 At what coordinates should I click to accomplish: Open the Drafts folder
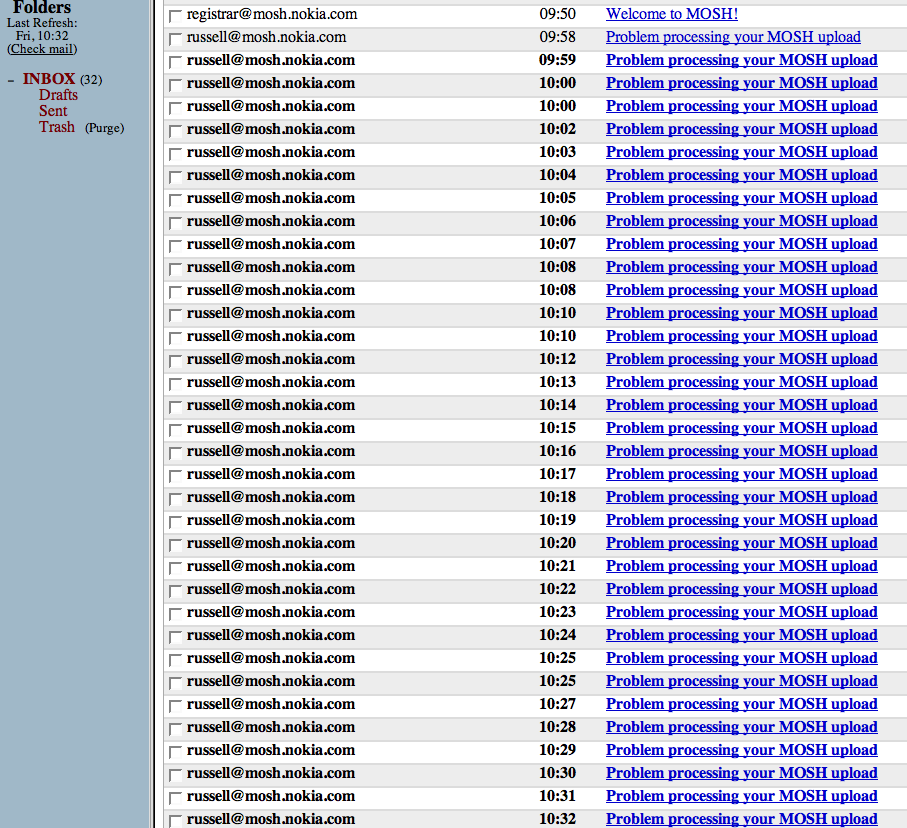pyautogui.click(x=58, y=95)
